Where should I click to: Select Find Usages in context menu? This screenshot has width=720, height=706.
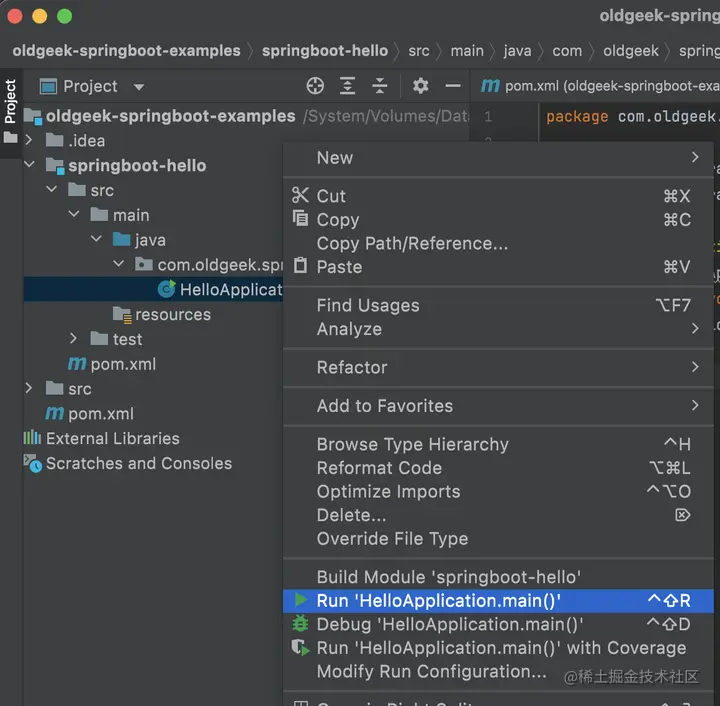(x=498, y=305)
